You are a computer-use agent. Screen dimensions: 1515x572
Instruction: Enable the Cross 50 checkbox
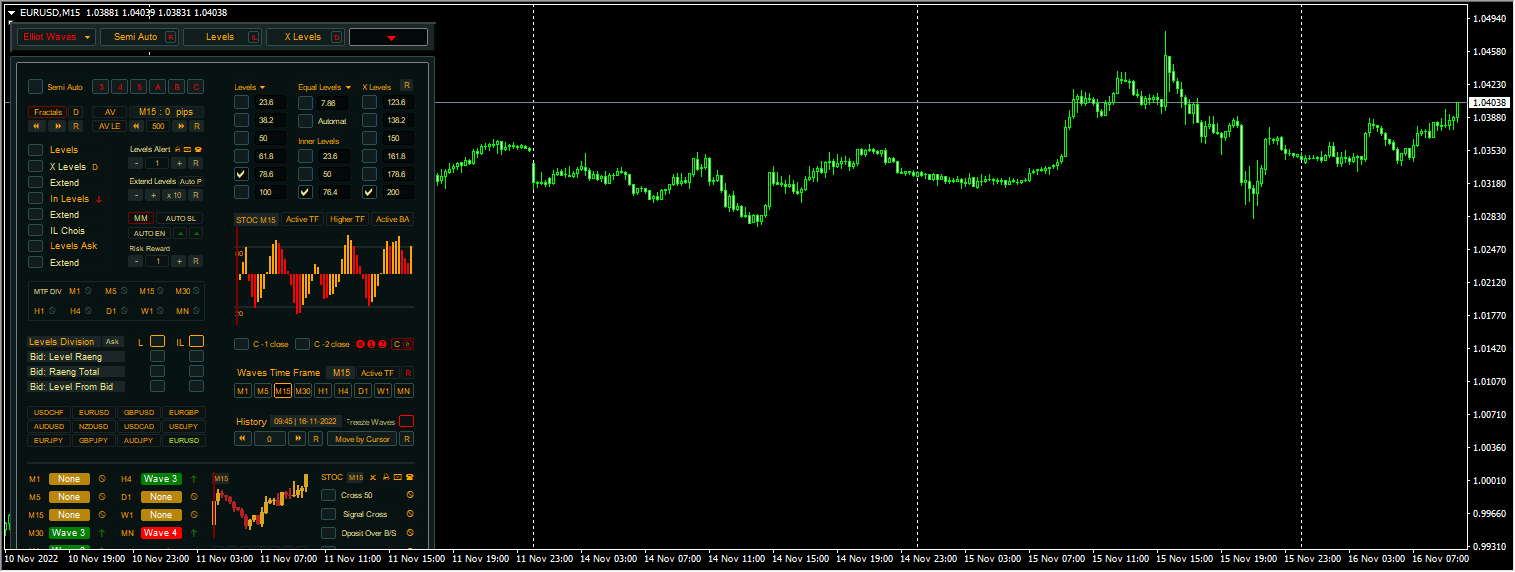point(328,495)
